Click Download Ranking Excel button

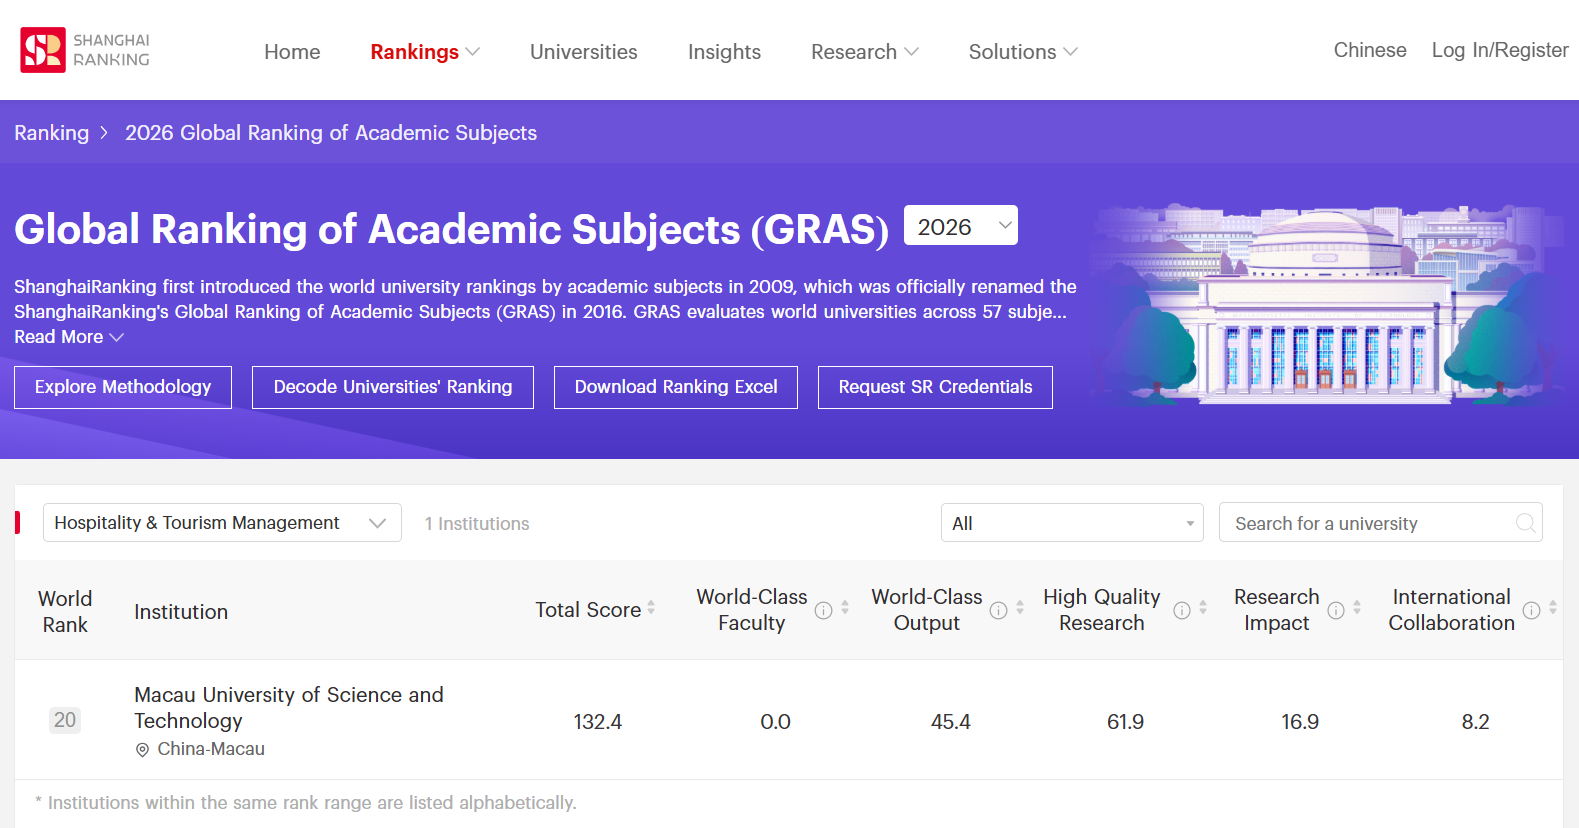tap(676, 387)
